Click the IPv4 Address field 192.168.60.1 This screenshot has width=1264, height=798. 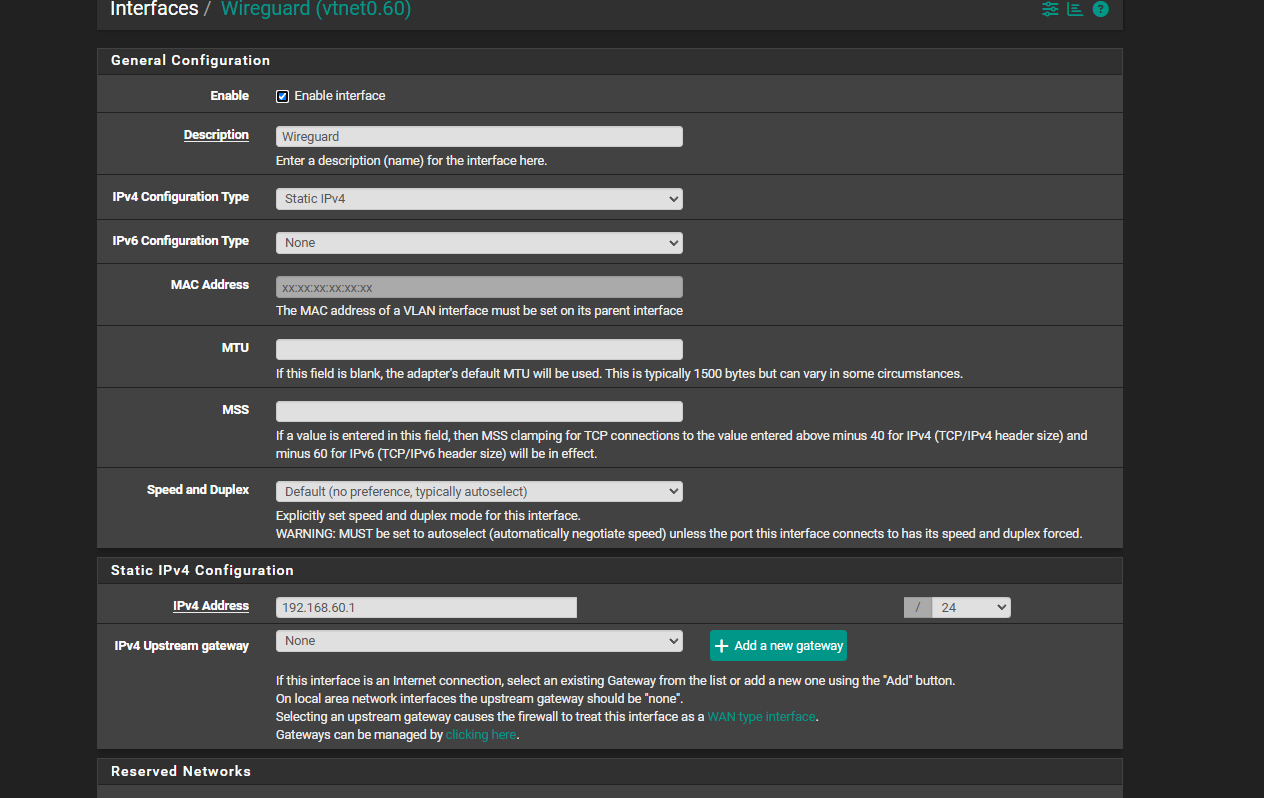point(426,607)
